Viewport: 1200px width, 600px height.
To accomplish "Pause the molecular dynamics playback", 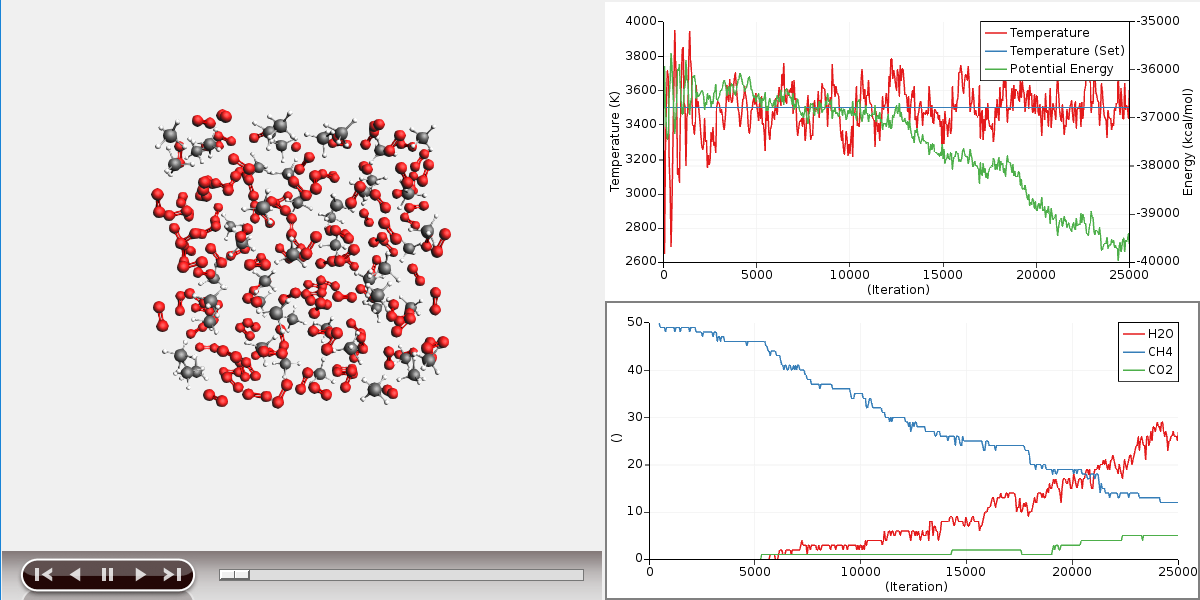I will (x=107, y=574).
